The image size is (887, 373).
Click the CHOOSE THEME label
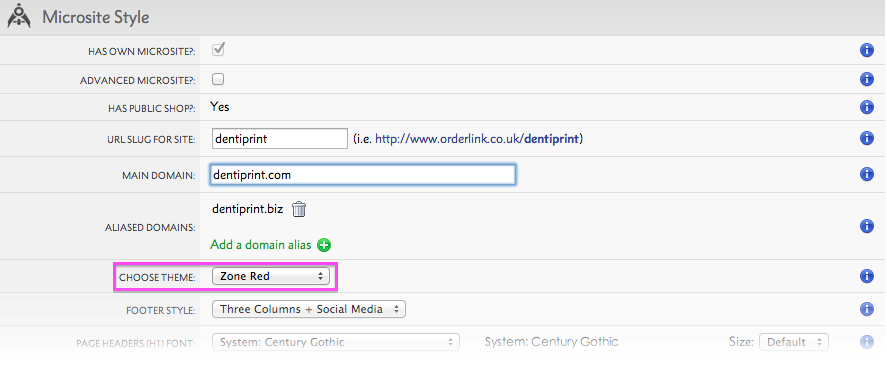[157, 278]
